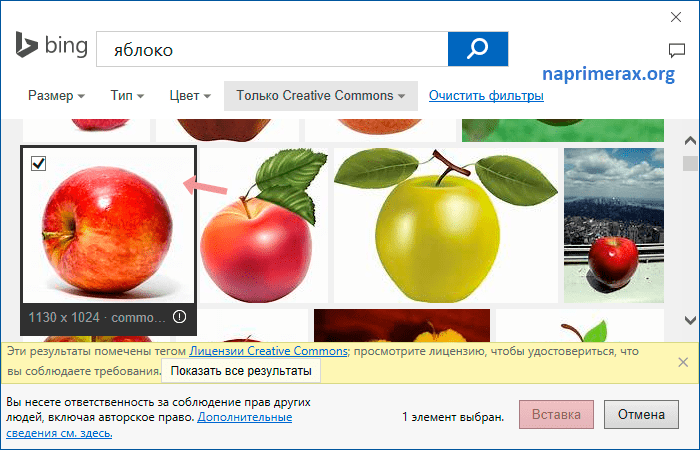
Task: Select the apple on city skyline thumbnail
Action: coord(614,225)
